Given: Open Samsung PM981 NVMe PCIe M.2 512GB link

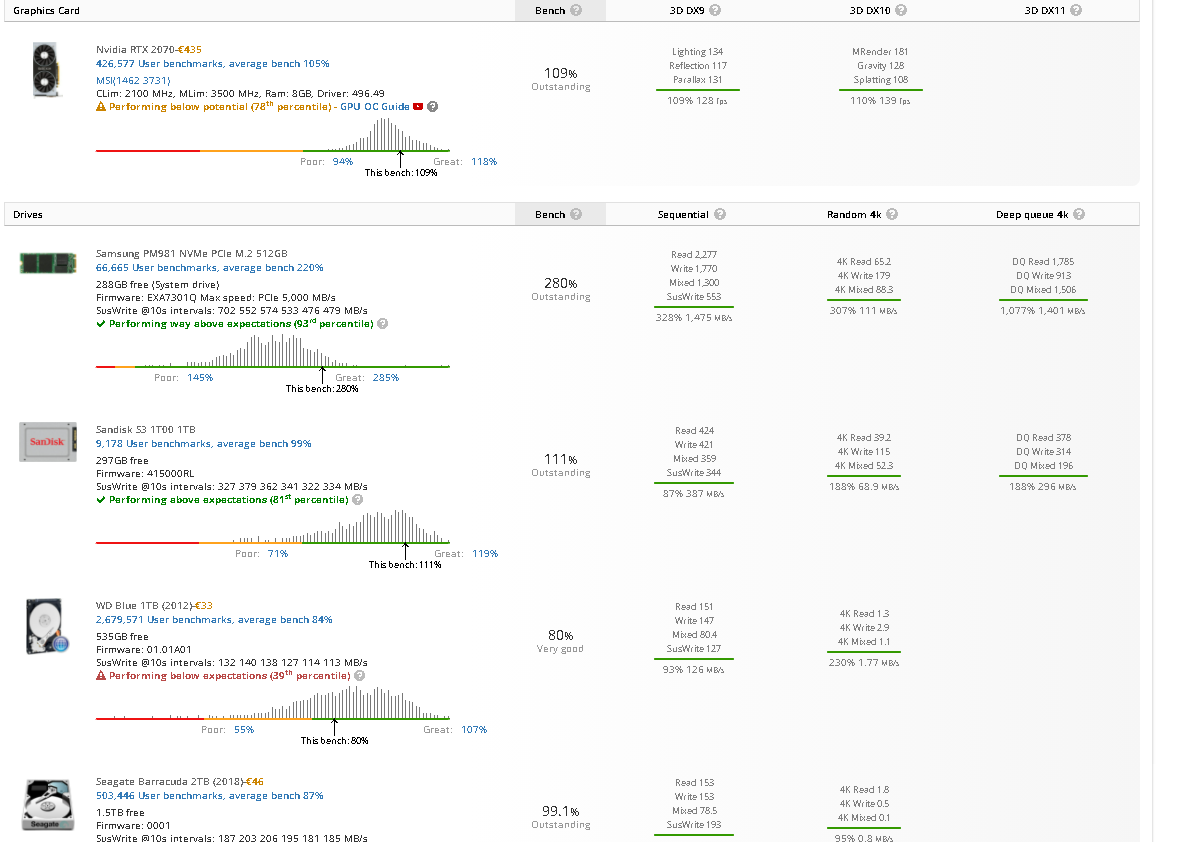Looking at the screenshot, I should tap(192, 253).
